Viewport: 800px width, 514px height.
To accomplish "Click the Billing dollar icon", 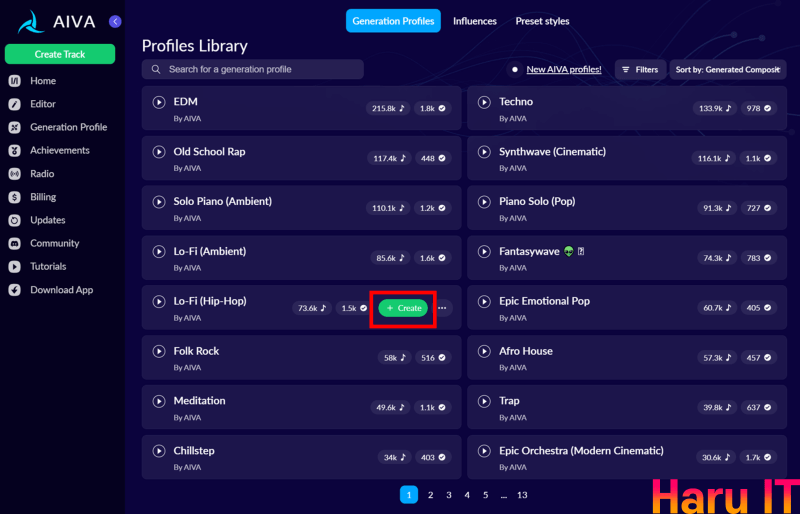I will (15, 197).
